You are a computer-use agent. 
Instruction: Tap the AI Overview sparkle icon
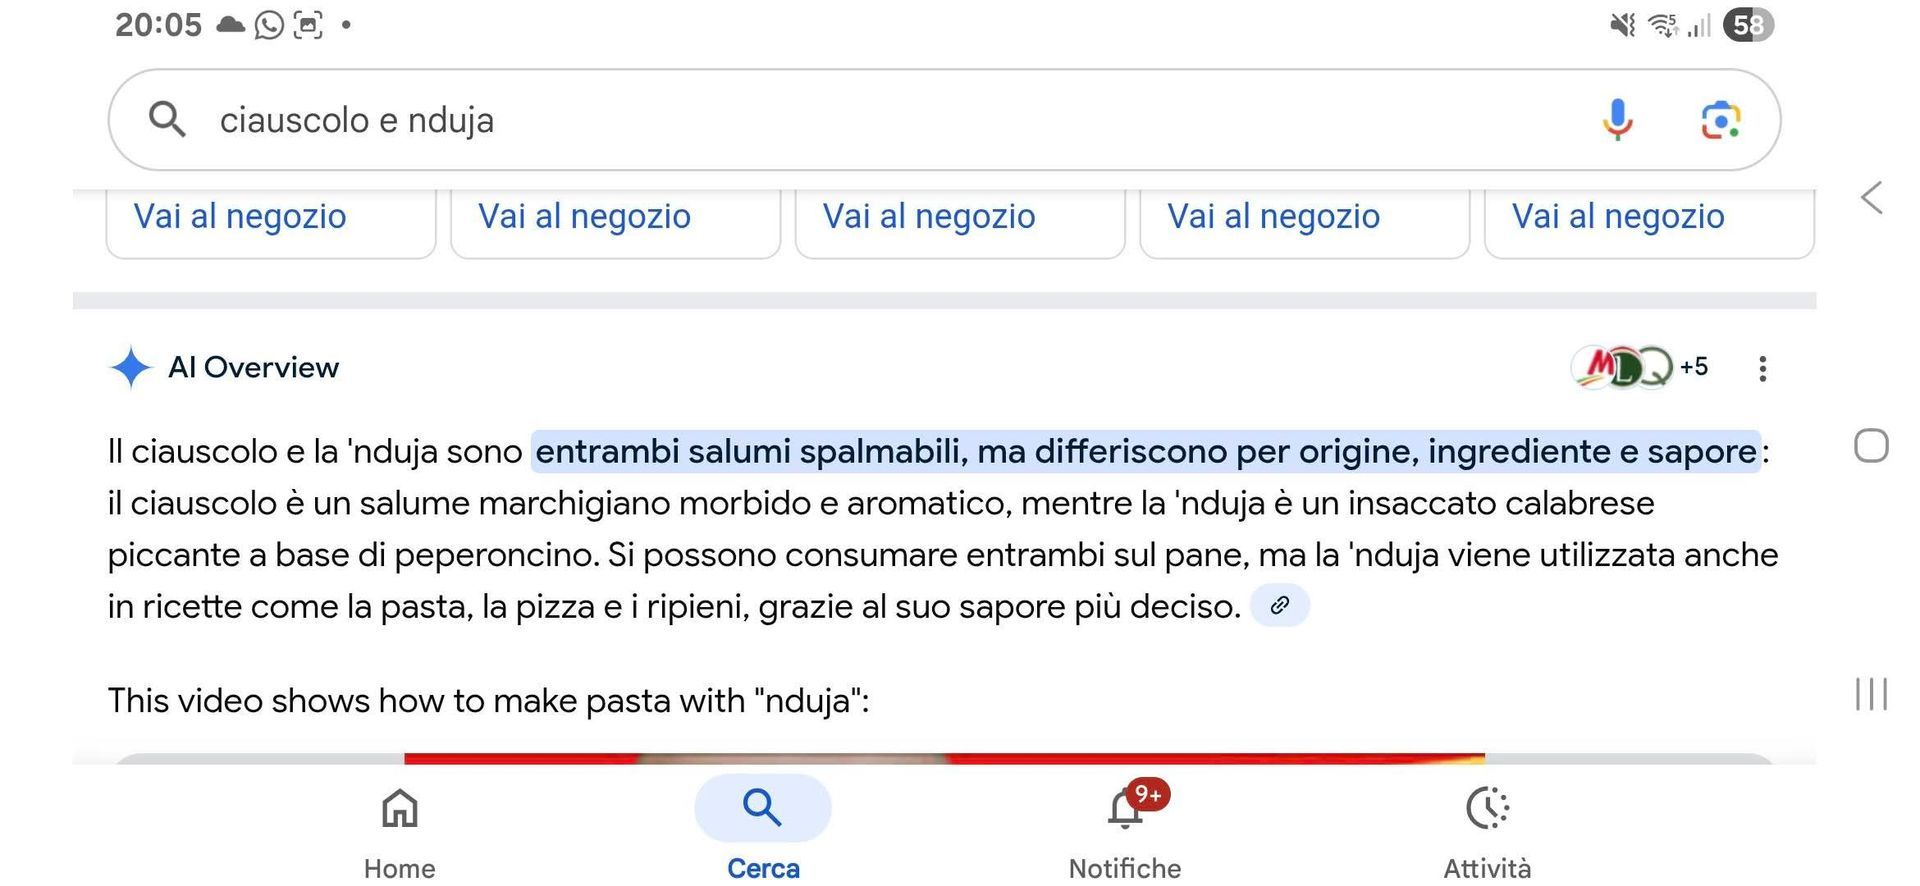130,367
